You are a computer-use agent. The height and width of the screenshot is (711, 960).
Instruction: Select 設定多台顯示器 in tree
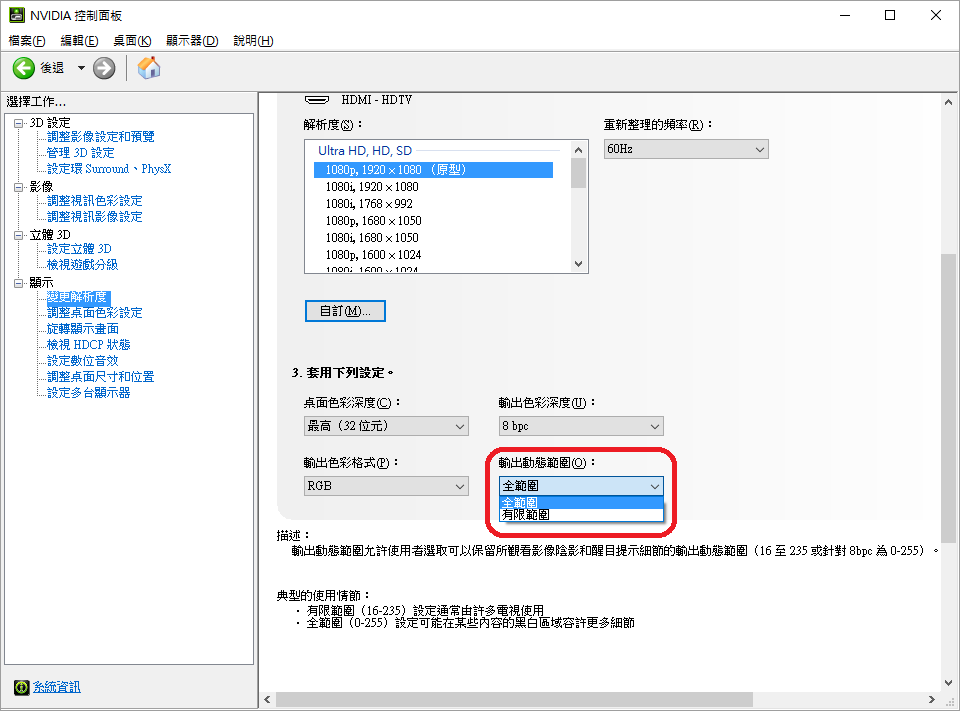(x=89, y=393)
